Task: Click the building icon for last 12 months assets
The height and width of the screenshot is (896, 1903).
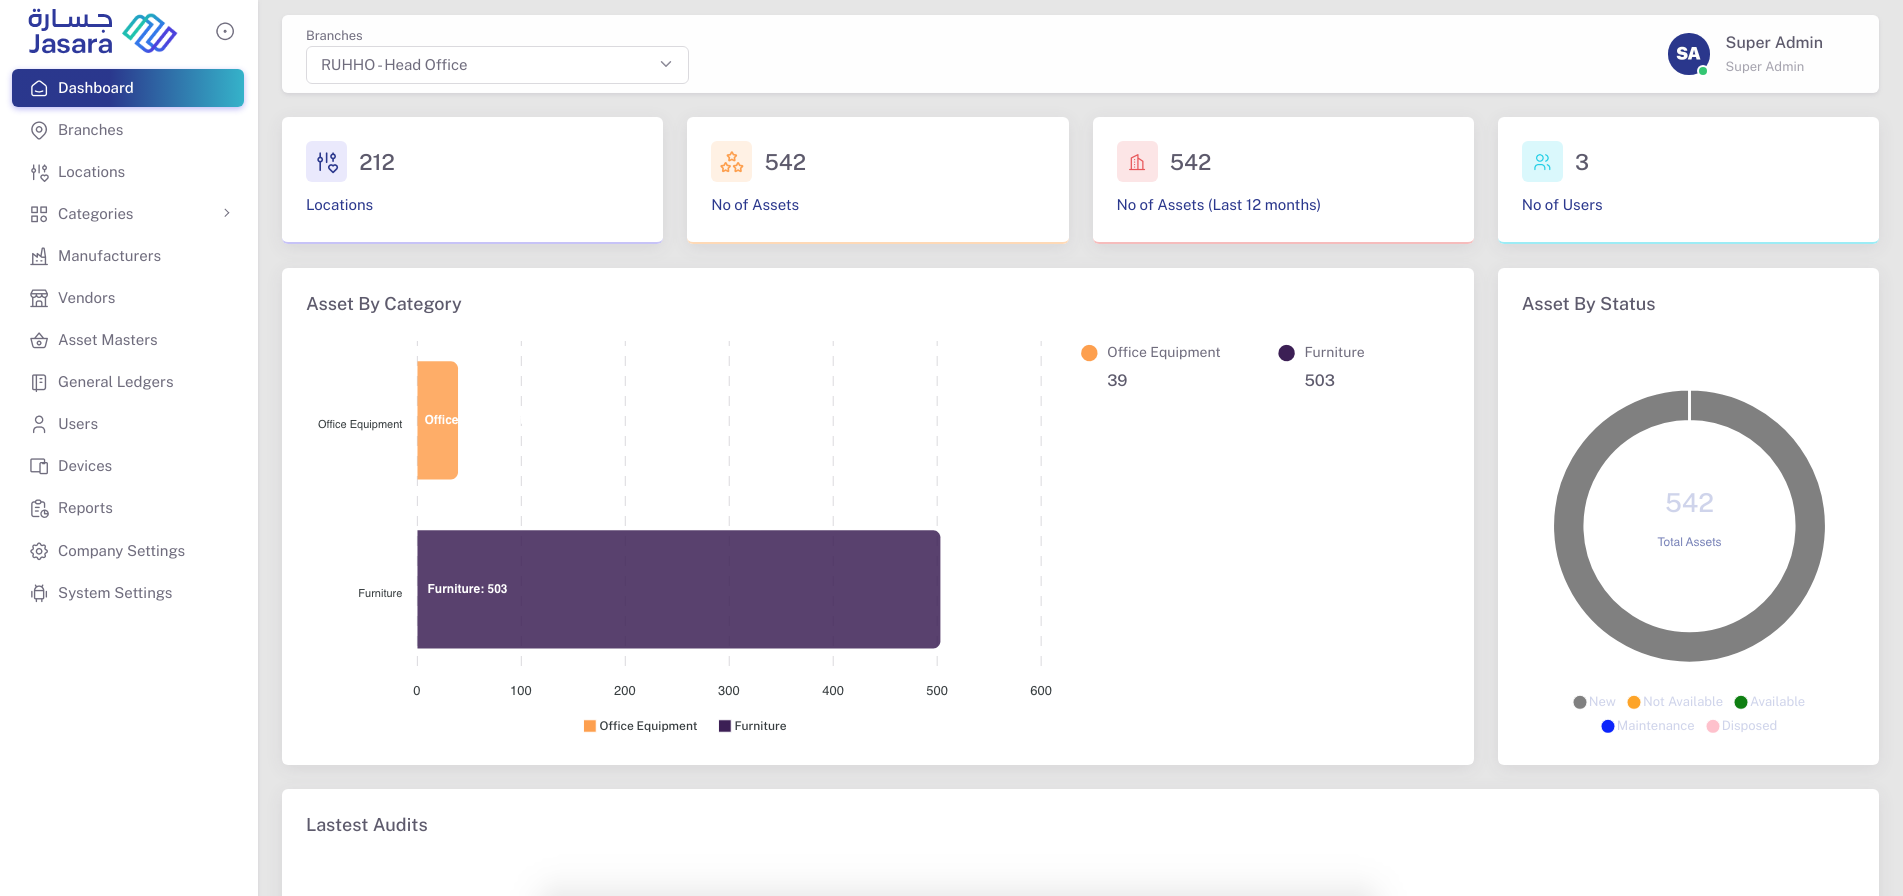Action: (1137, 162)
